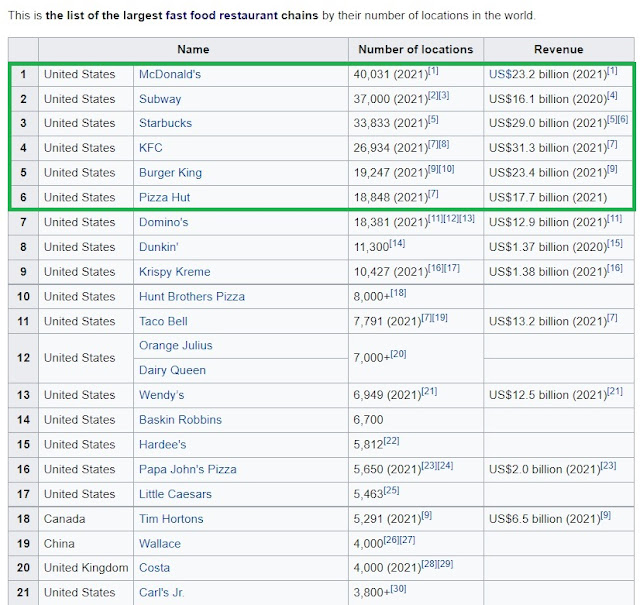
Task: Open the Costa link
Action: [154, 568]
